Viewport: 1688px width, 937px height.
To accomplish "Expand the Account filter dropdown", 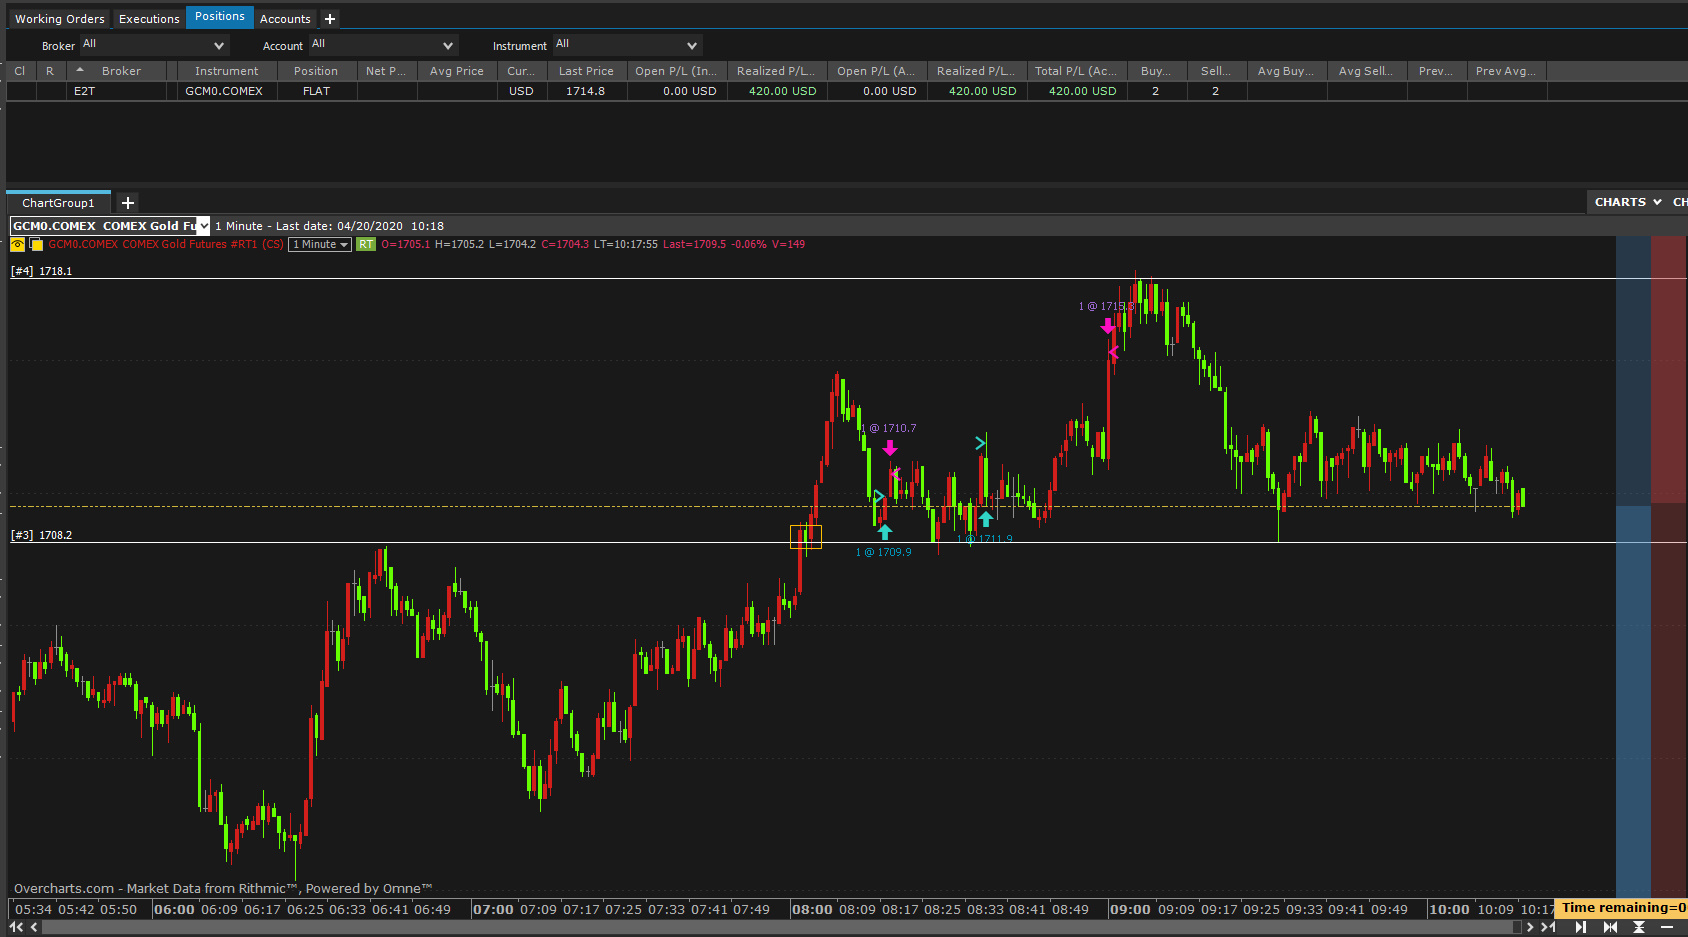I will pyautogui.click(x=383, y=45).
